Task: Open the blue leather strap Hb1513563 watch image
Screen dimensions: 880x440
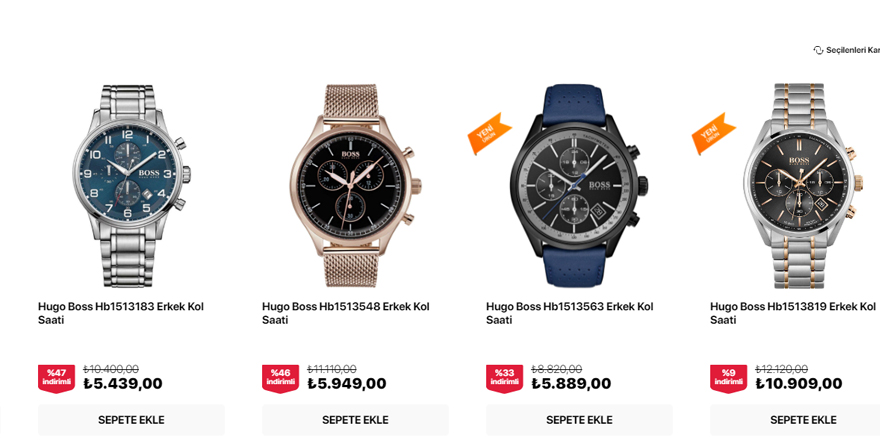Action: (579, 186)
